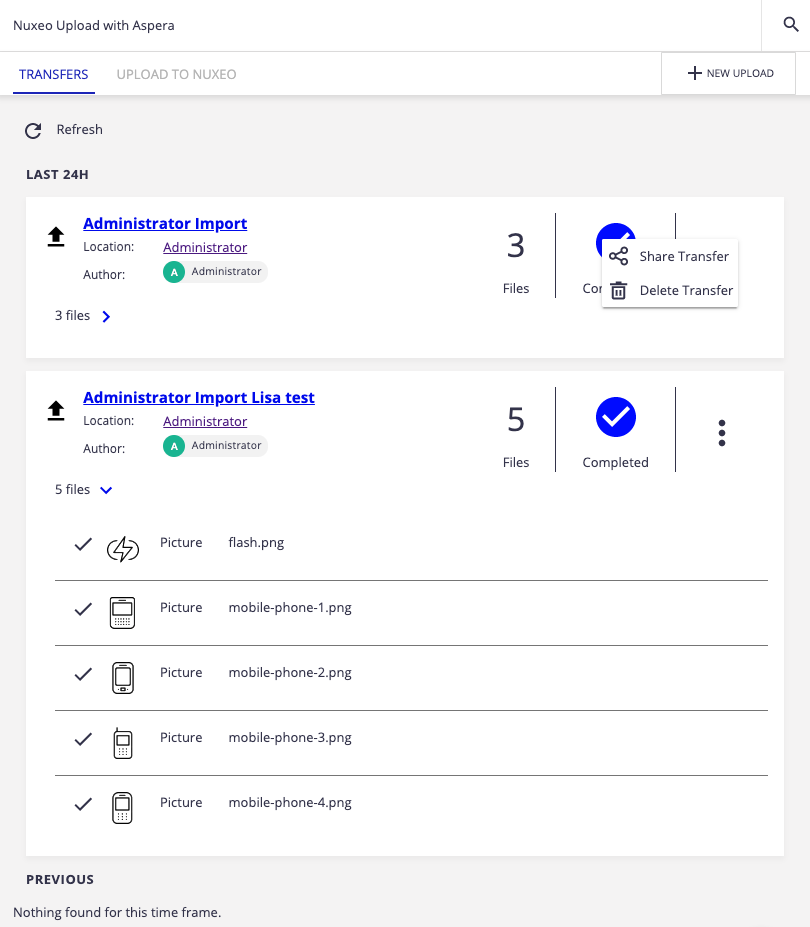Click the Refresh circular arrow icon
This screenshot has width=810, height=927.
click(x=33, y=130)
